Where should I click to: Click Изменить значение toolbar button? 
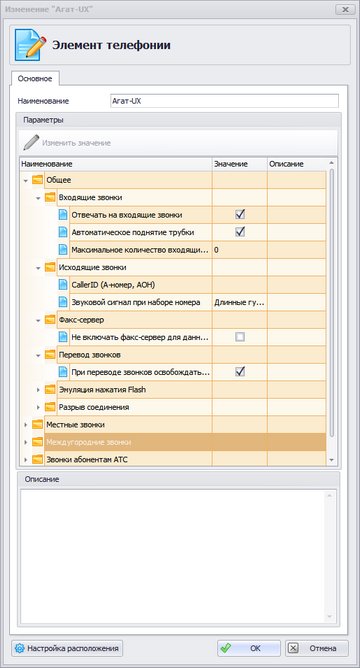point(67,143)
